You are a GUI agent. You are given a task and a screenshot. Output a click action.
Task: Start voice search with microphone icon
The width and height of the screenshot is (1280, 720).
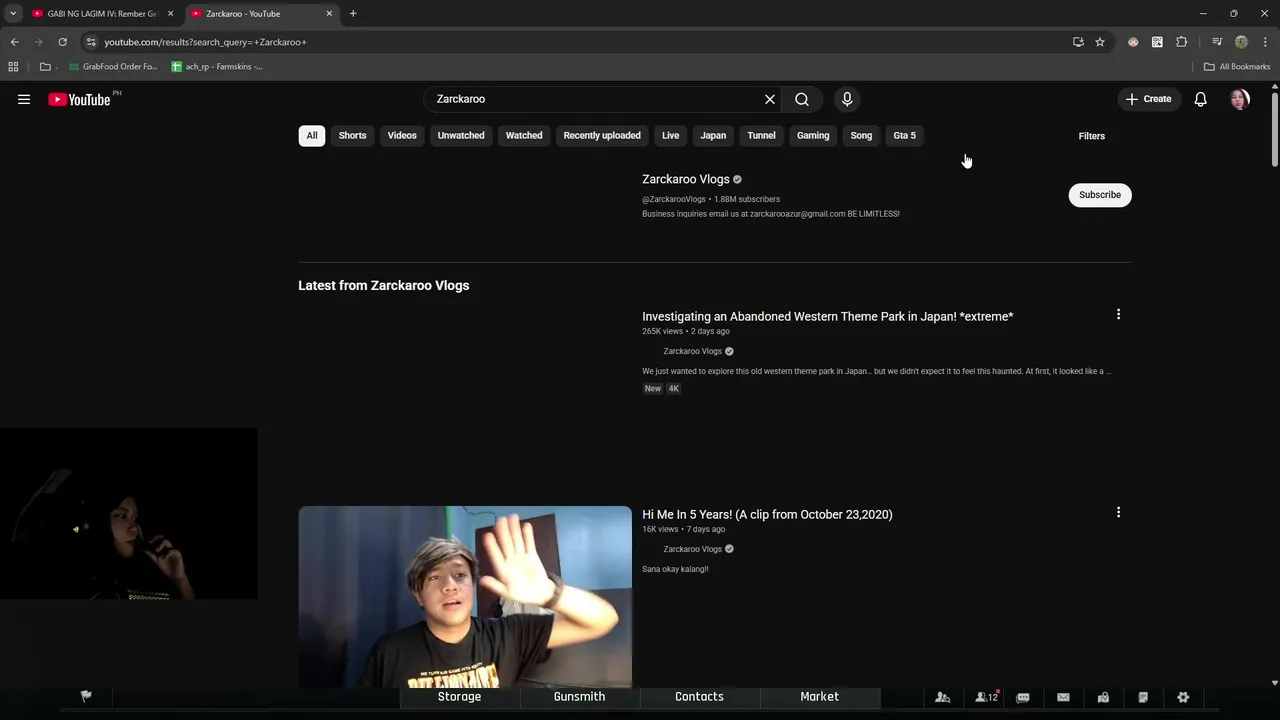(847, 99)
